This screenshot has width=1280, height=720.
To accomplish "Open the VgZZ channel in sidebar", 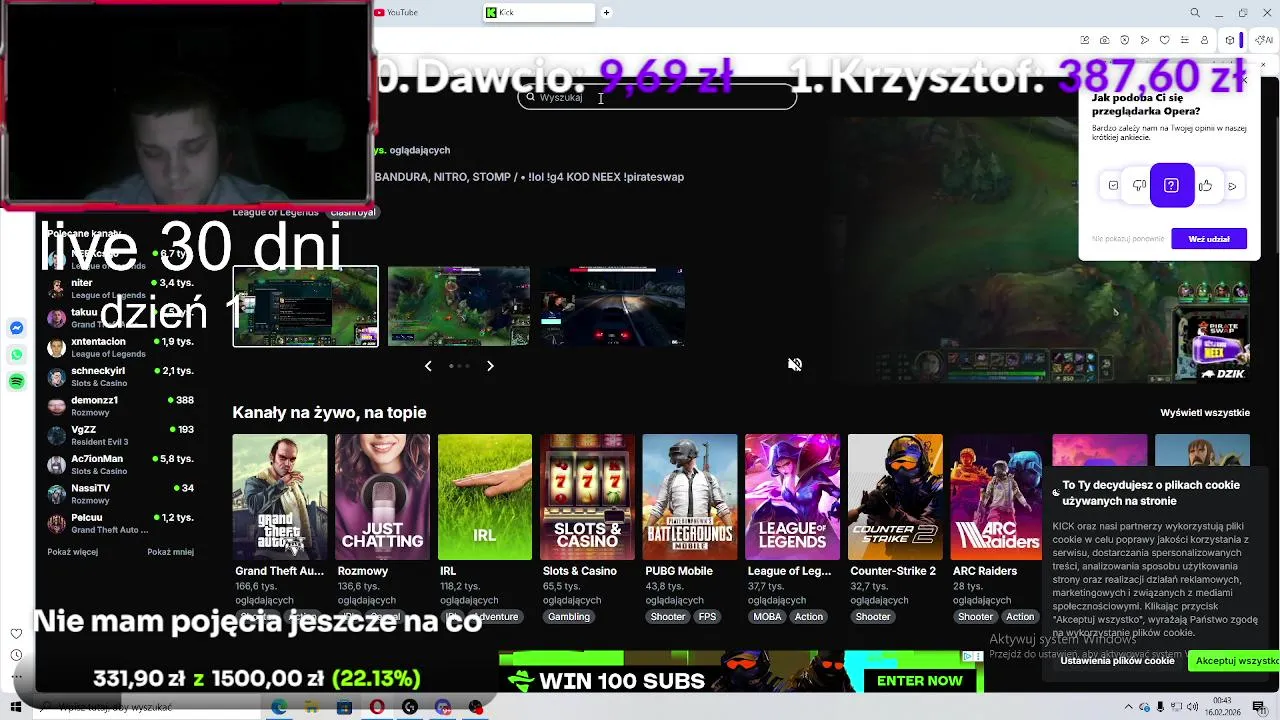I will click(x=120, y=435).
